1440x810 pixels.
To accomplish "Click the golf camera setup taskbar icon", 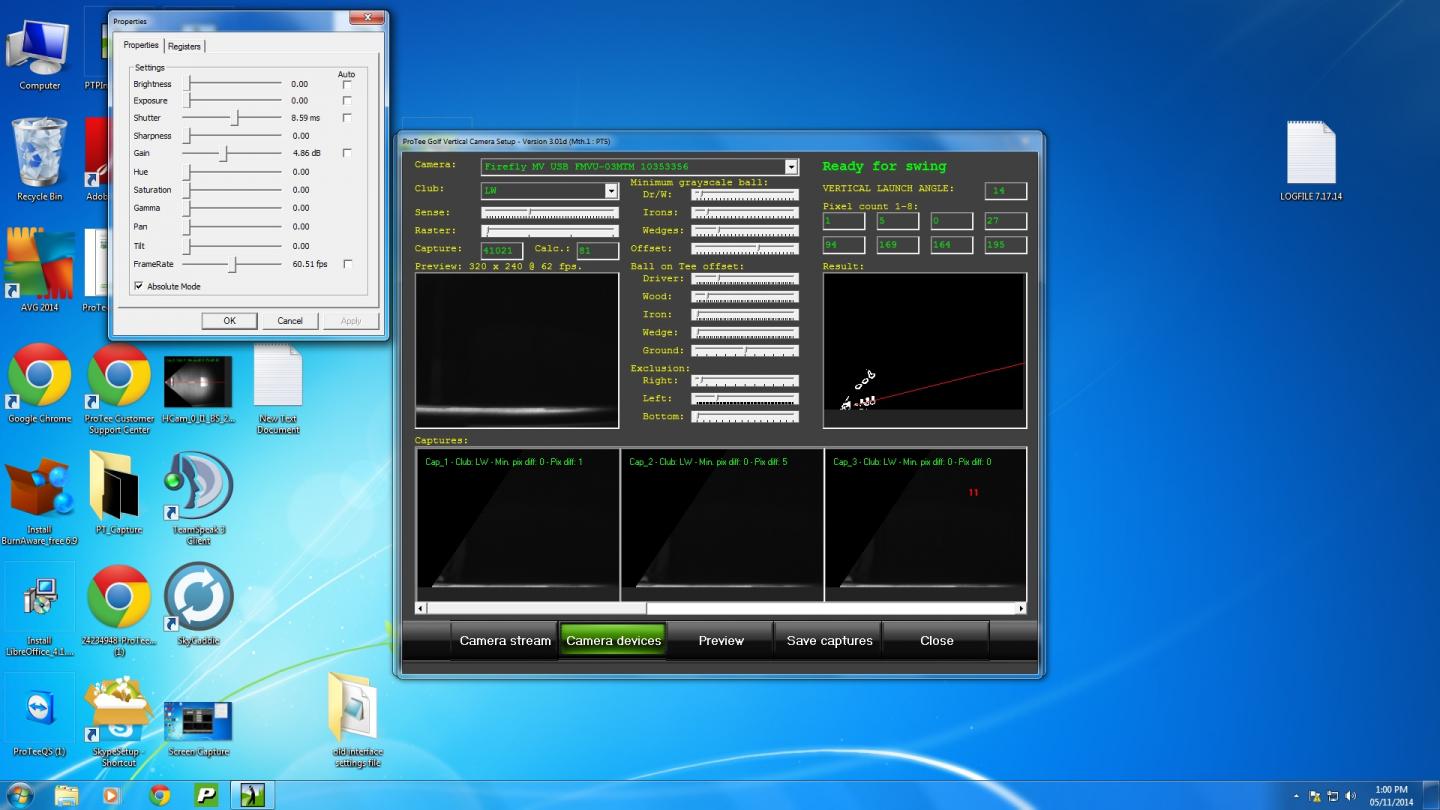I will coord(254,796).
